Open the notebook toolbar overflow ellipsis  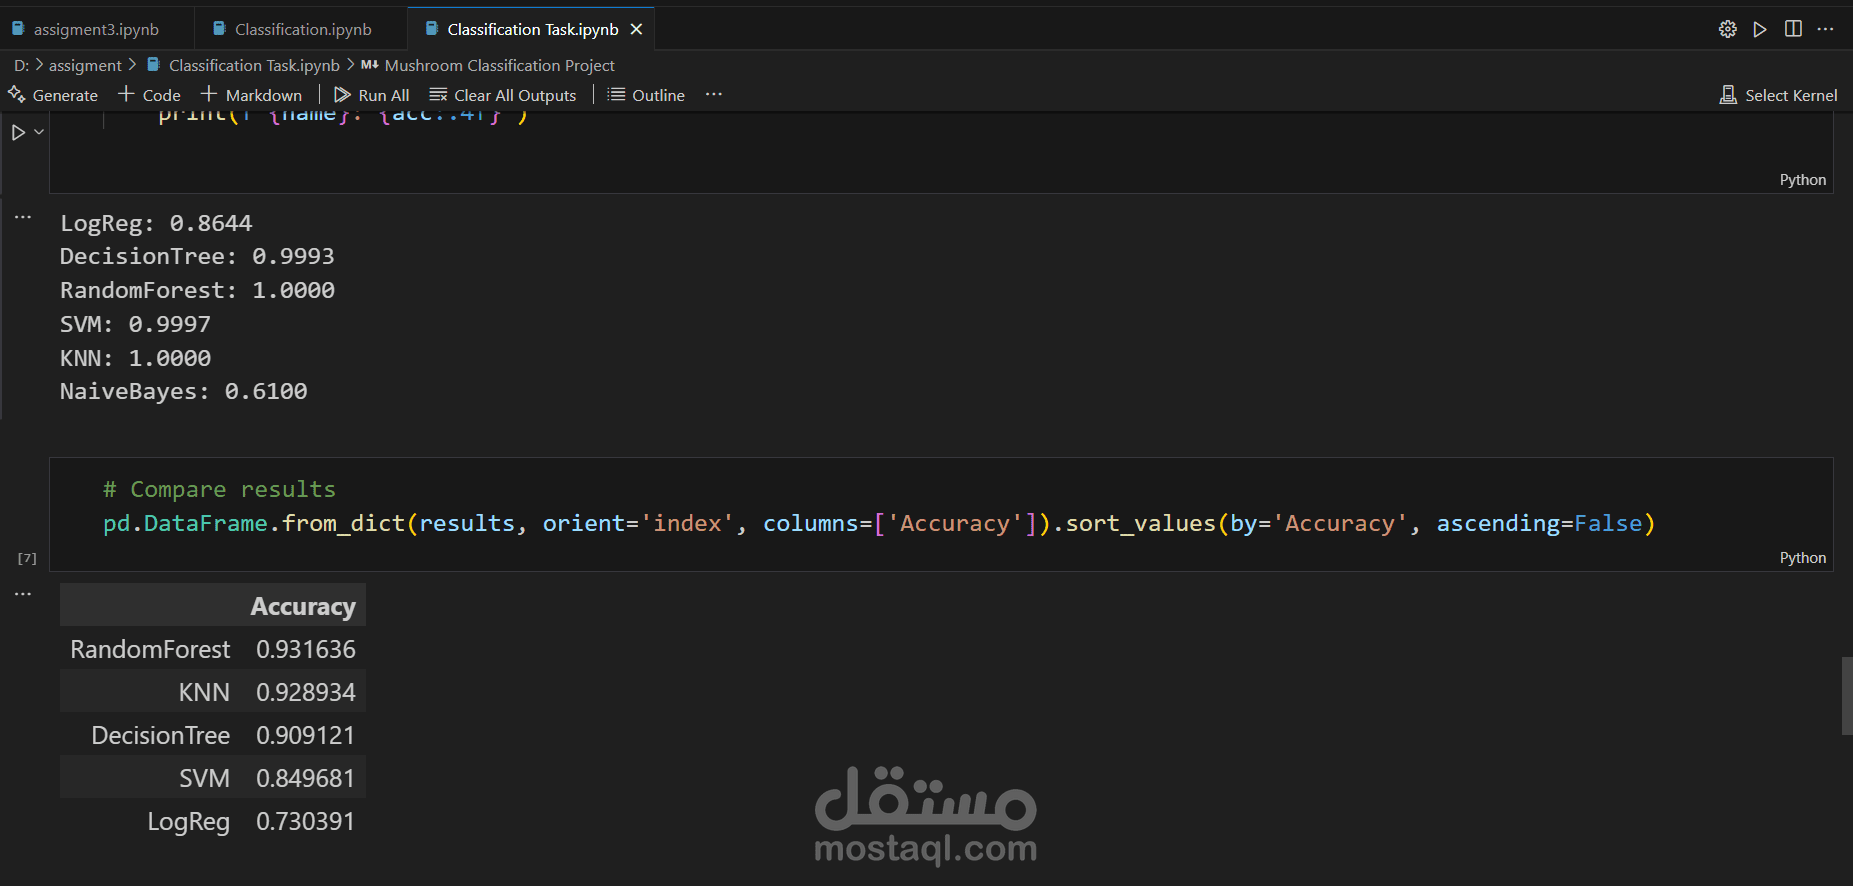coord(713,94)
